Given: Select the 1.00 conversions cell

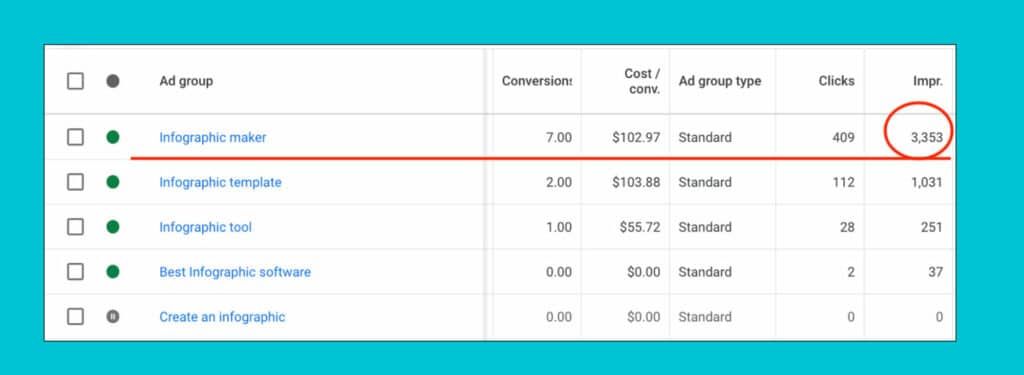Looking at the screenshot, I should coord(558,227).
